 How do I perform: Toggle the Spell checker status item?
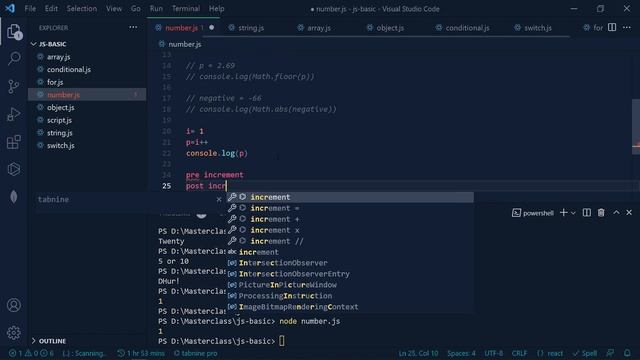pos(585,353)
